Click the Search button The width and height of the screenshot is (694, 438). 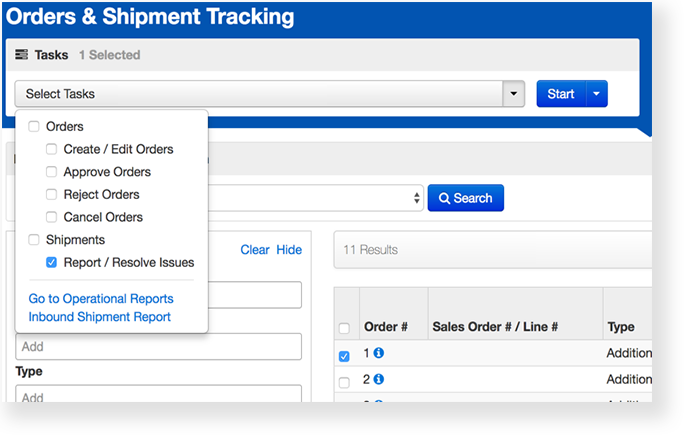[x=465, y=198]
